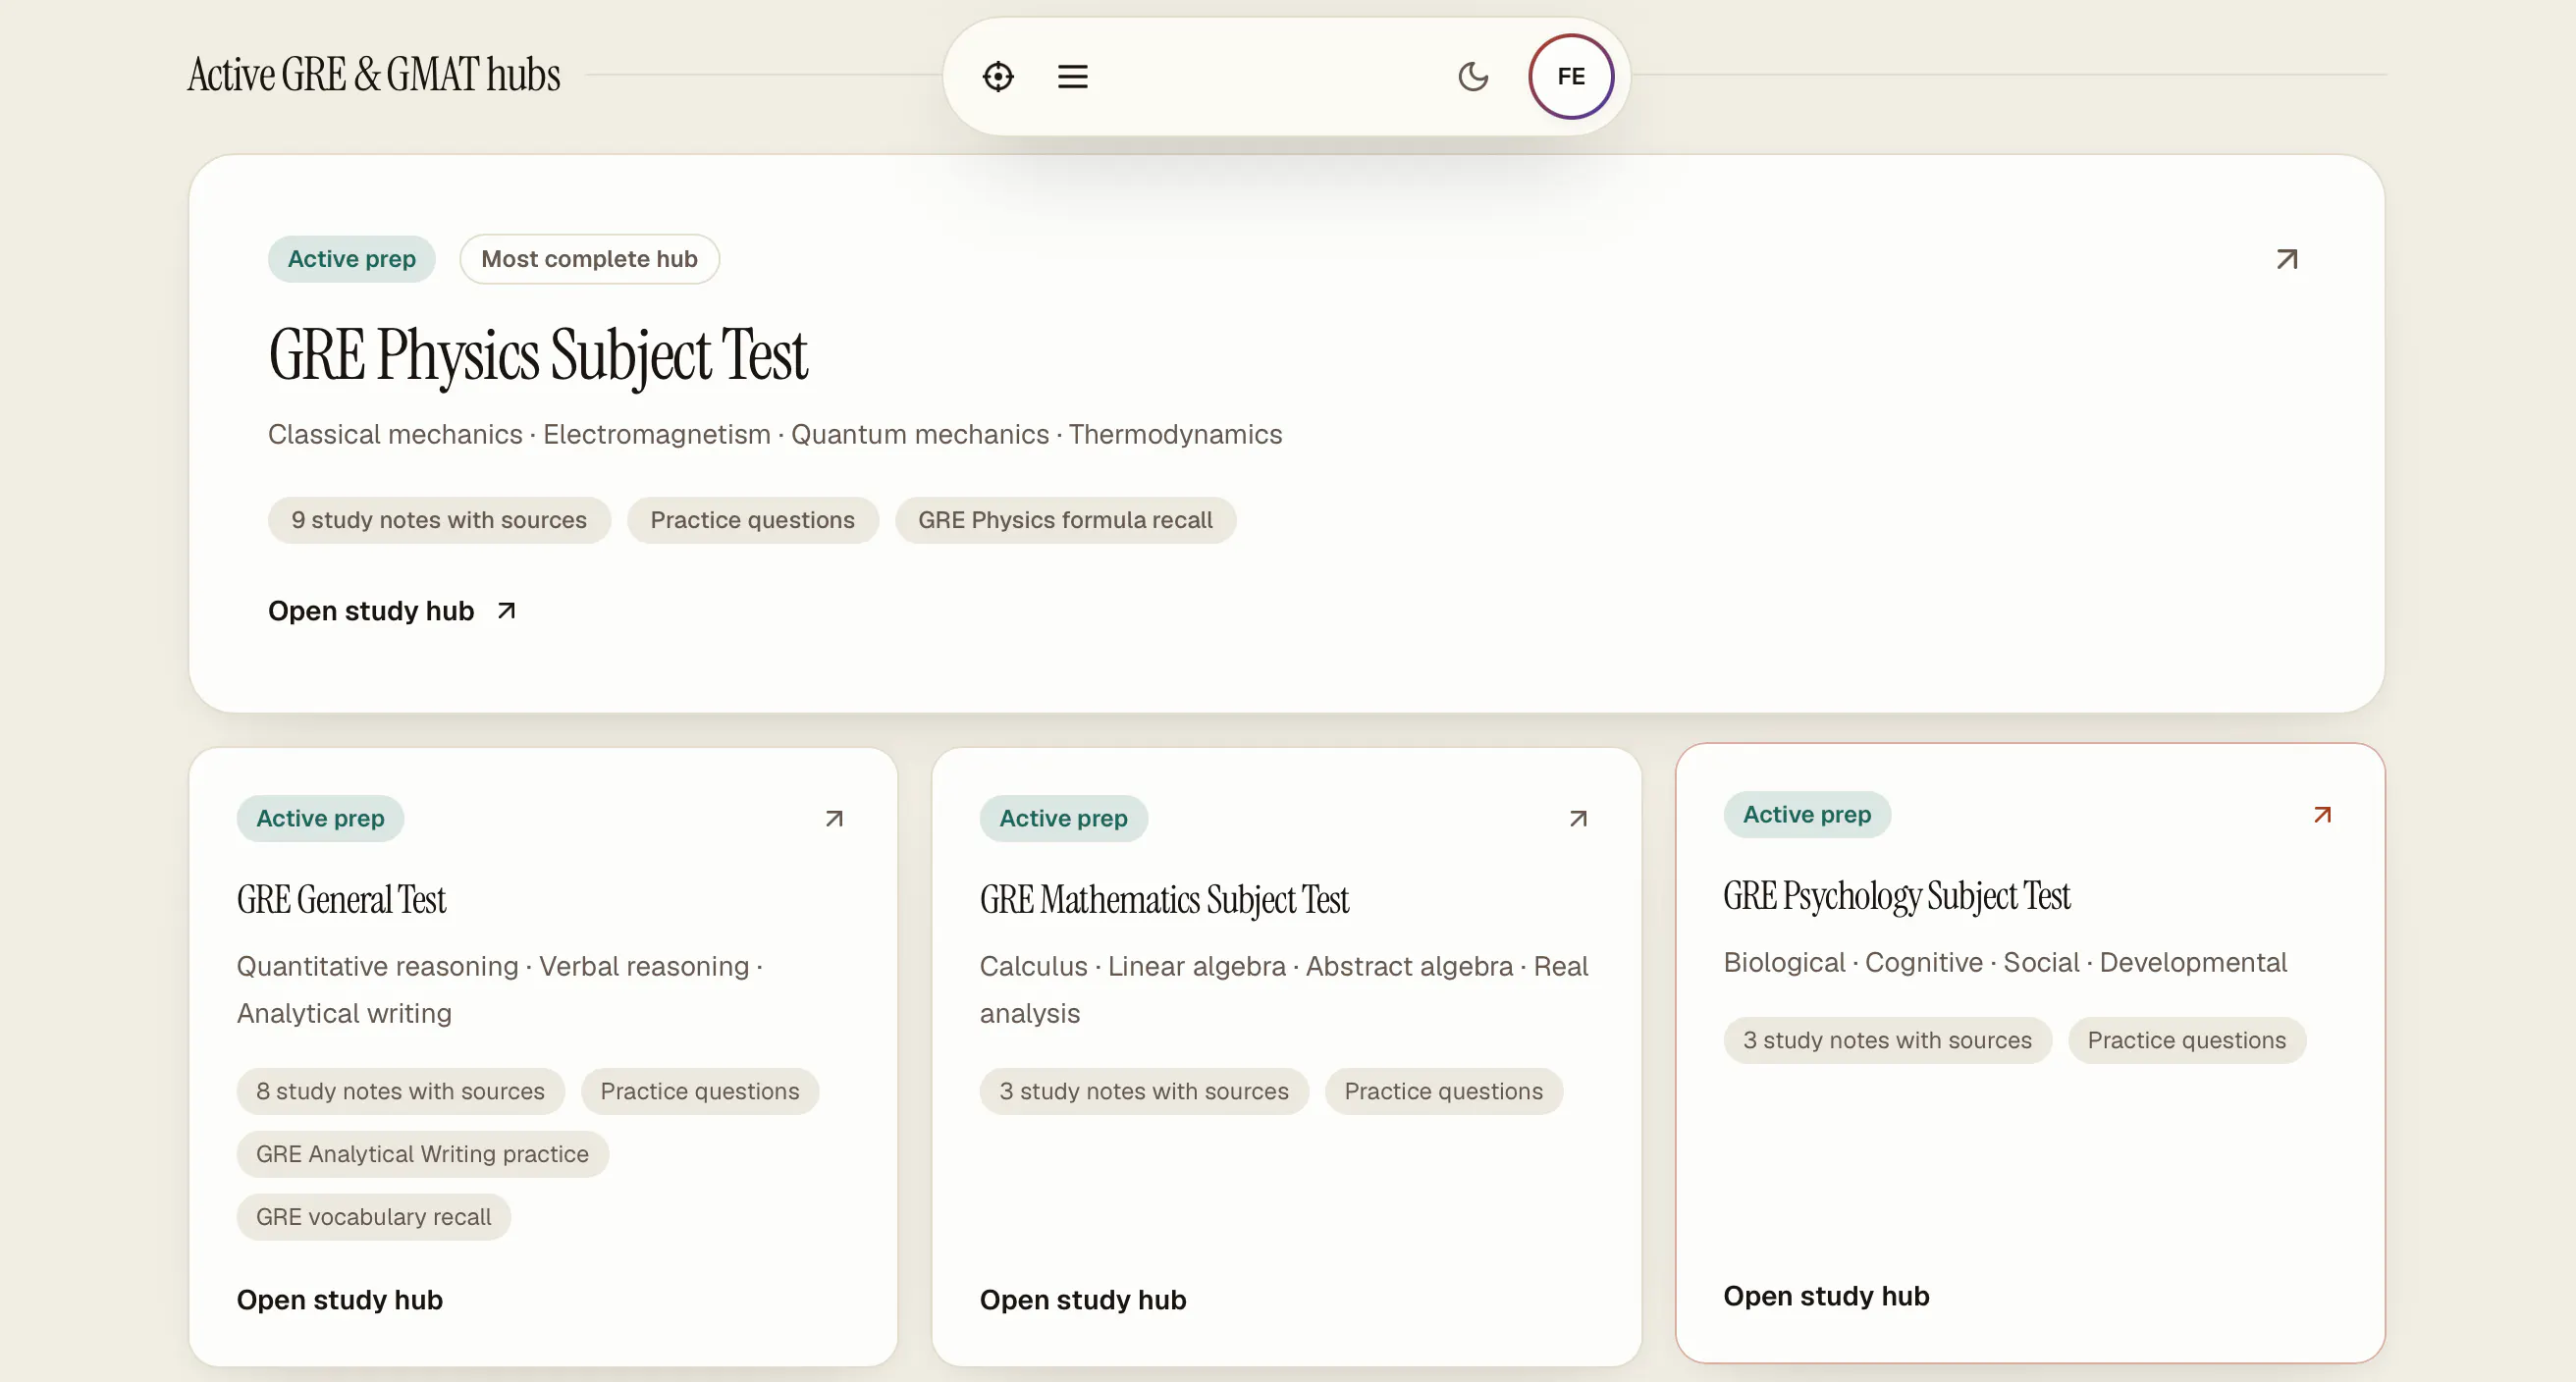The image size is (2576, 1382).
Task: Click Mathematics topics line starting Calculus
Action: pyautogui.click(x=1284, y=990)
